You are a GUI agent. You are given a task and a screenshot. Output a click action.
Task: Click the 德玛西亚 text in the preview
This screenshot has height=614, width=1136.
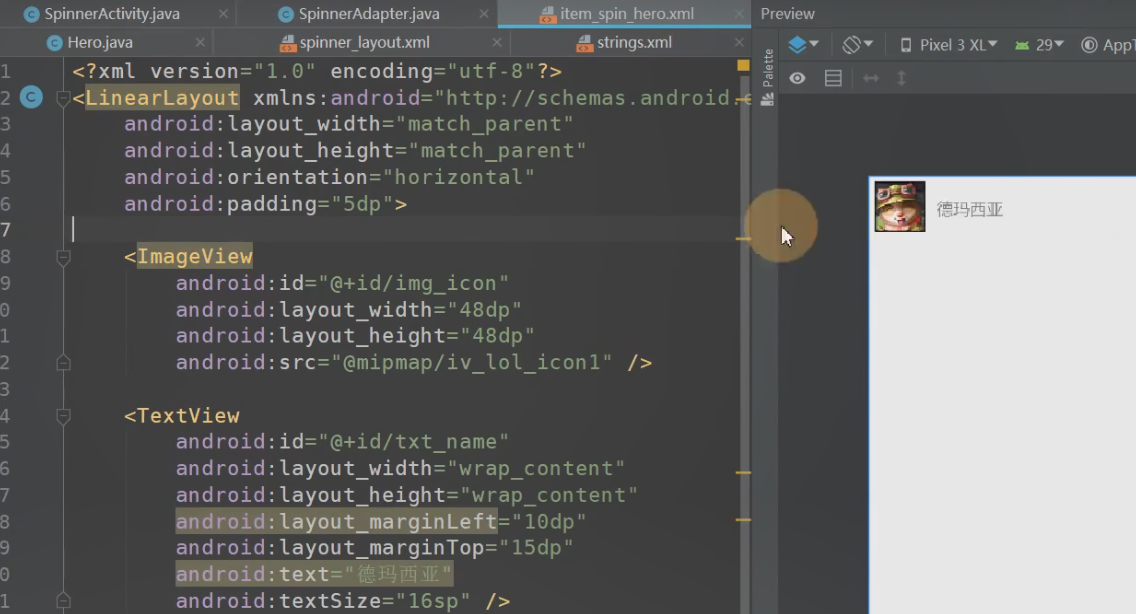969,209
